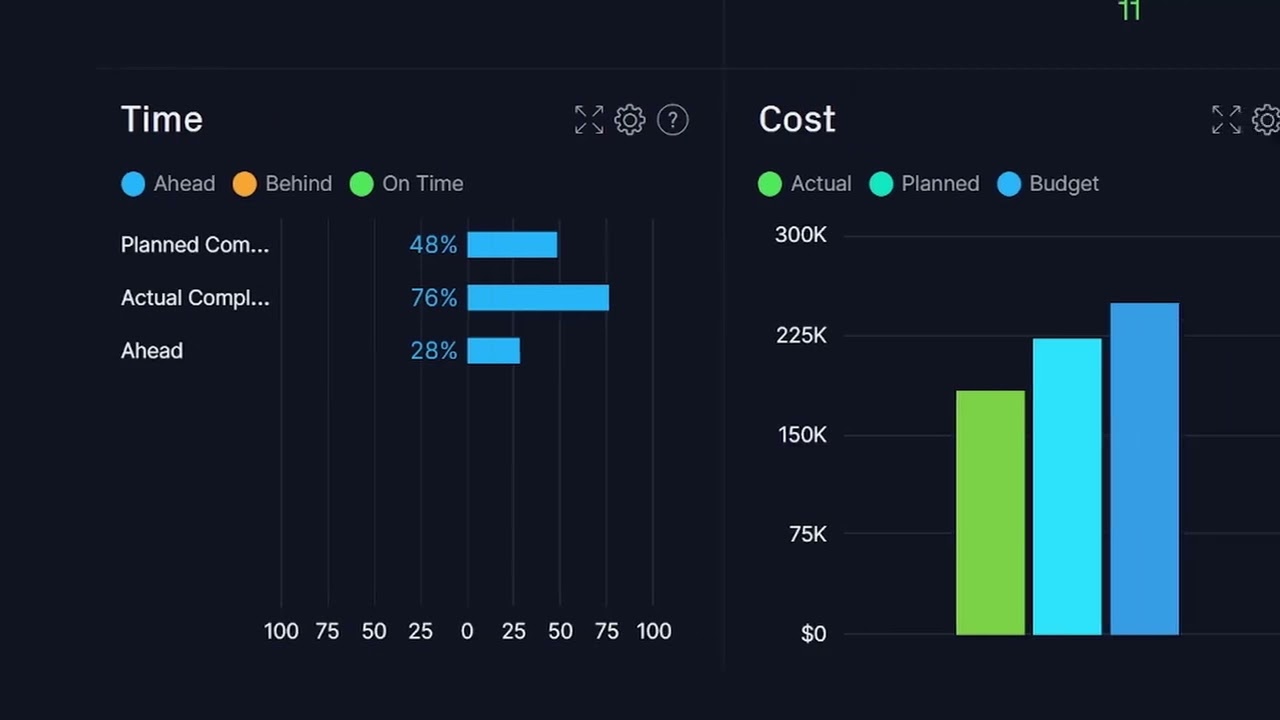
Task: Click the Ahead 28% bar
Action: click(494, 351)
